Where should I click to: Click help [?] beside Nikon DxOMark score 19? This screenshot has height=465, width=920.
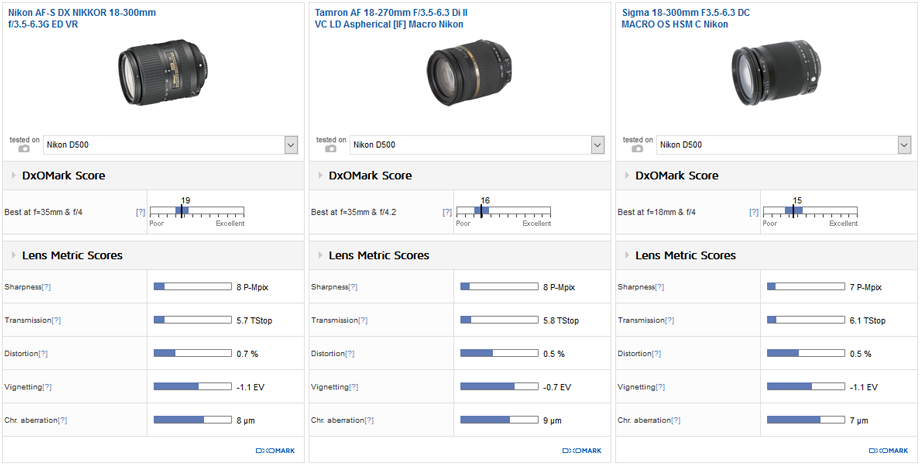140,212
